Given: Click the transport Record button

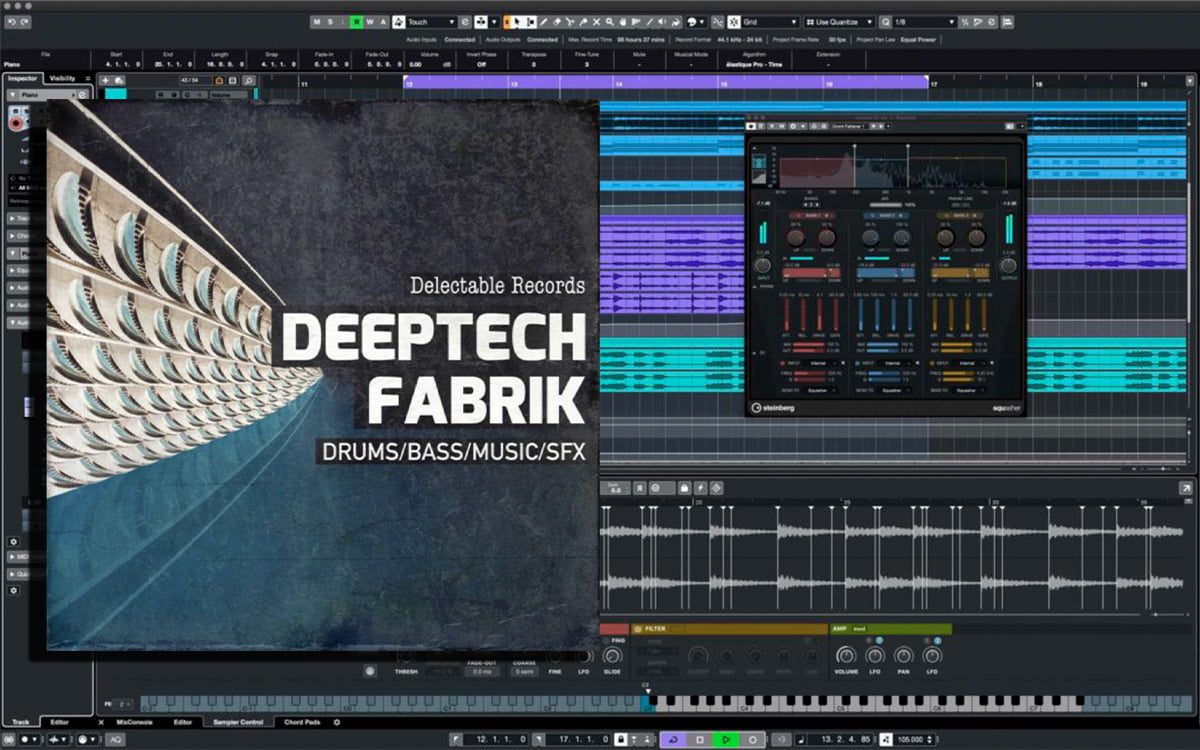Looking at the screenshot, I should pos(752,740).
